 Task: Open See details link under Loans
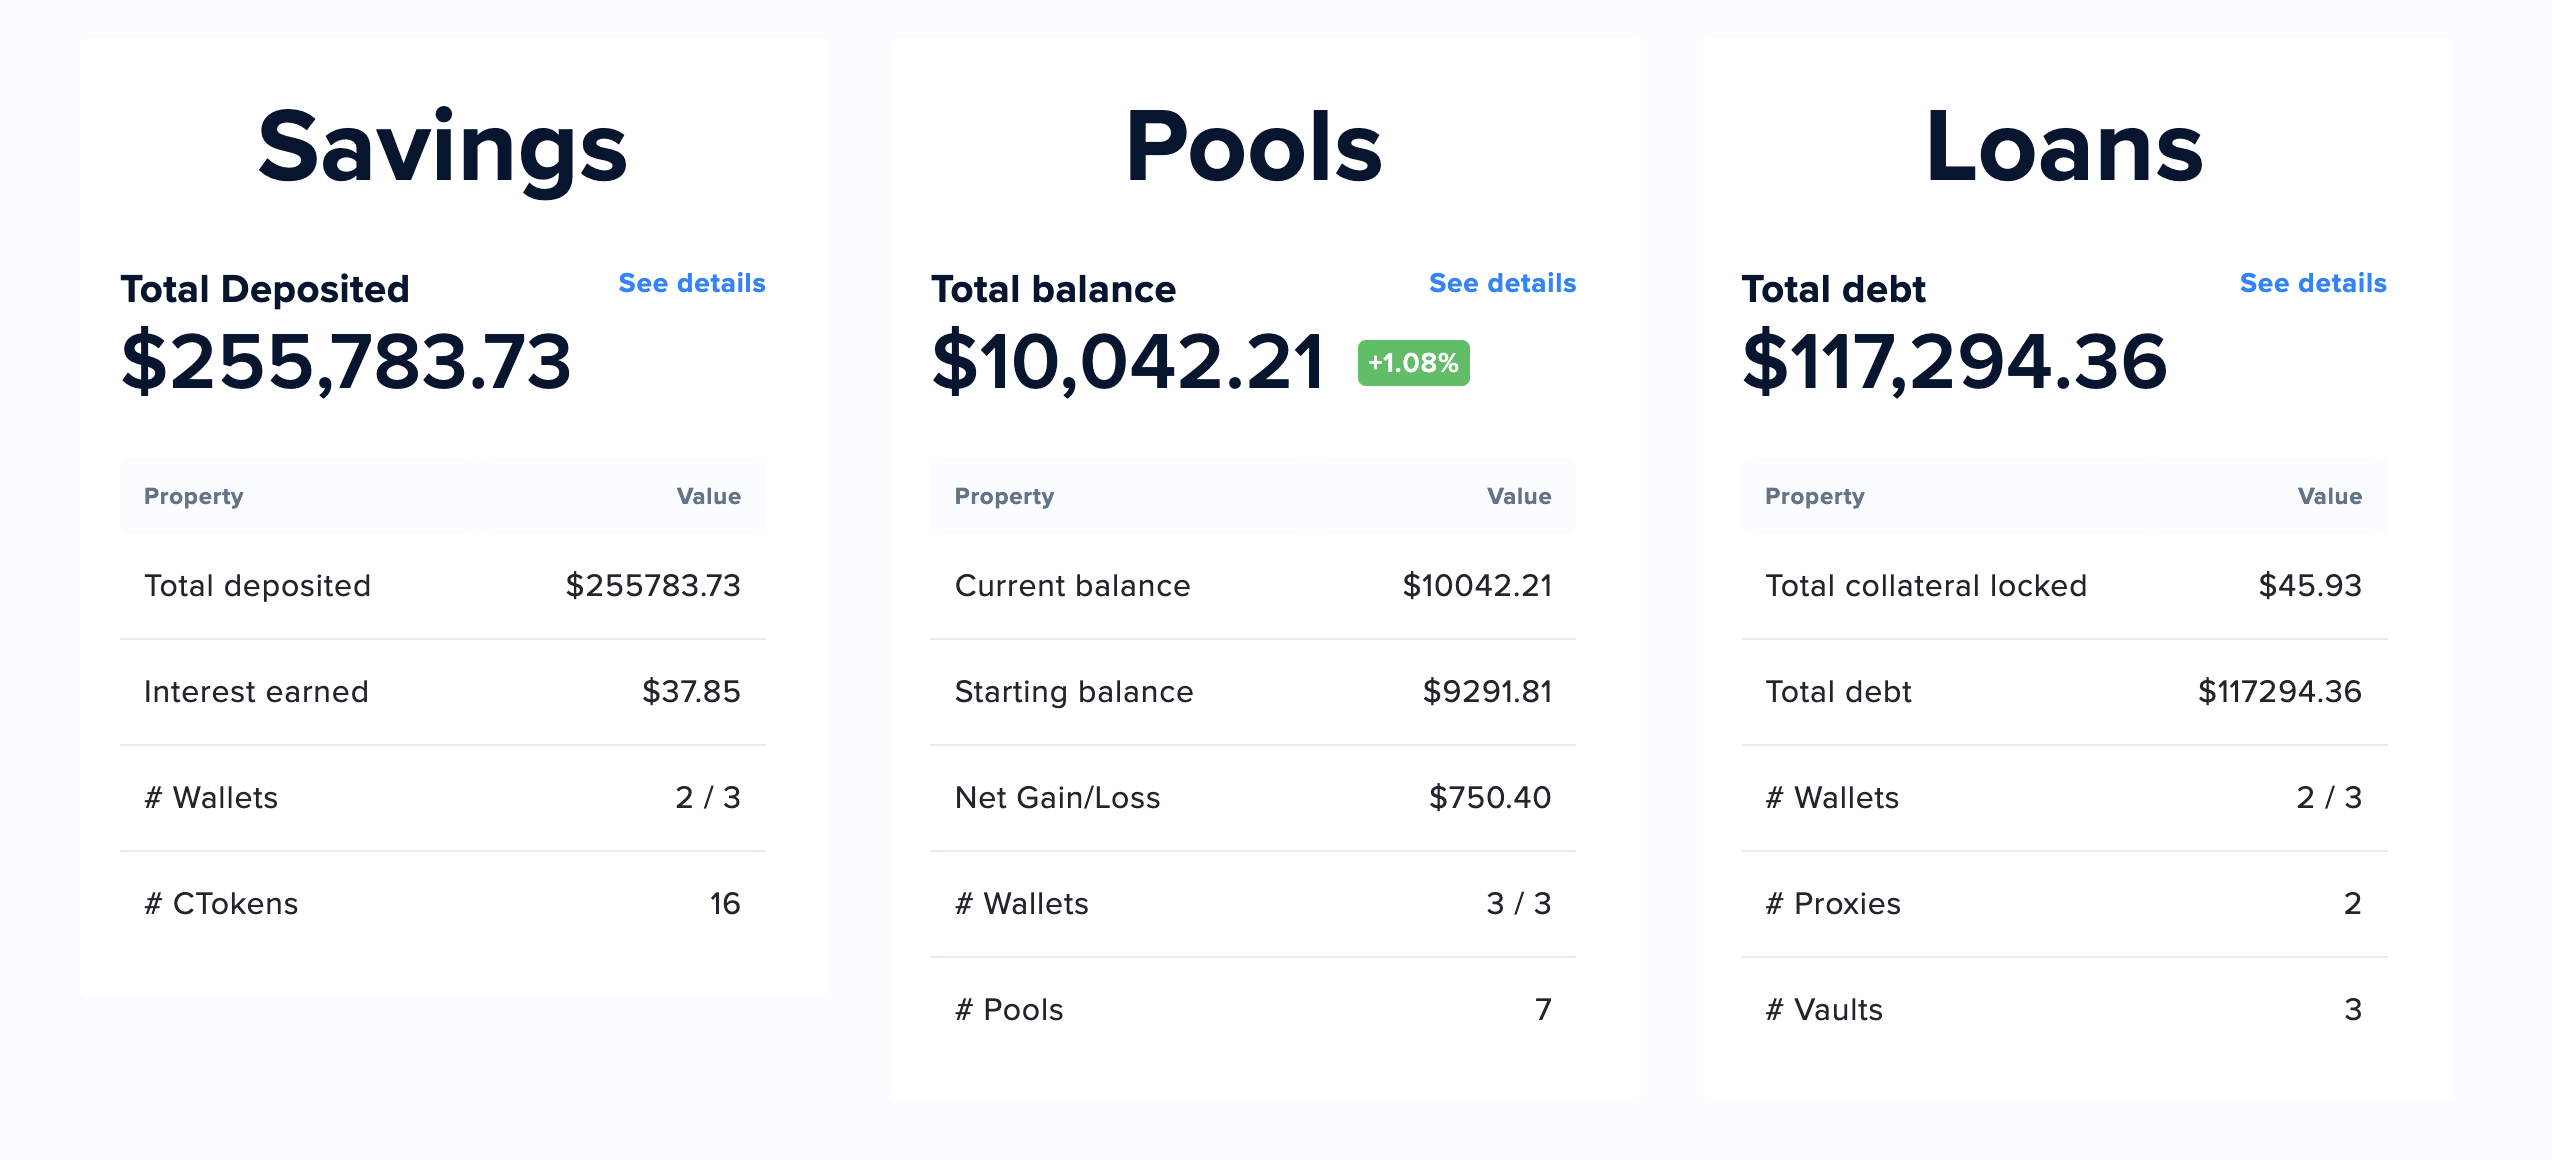click(x=2312, y=283)
